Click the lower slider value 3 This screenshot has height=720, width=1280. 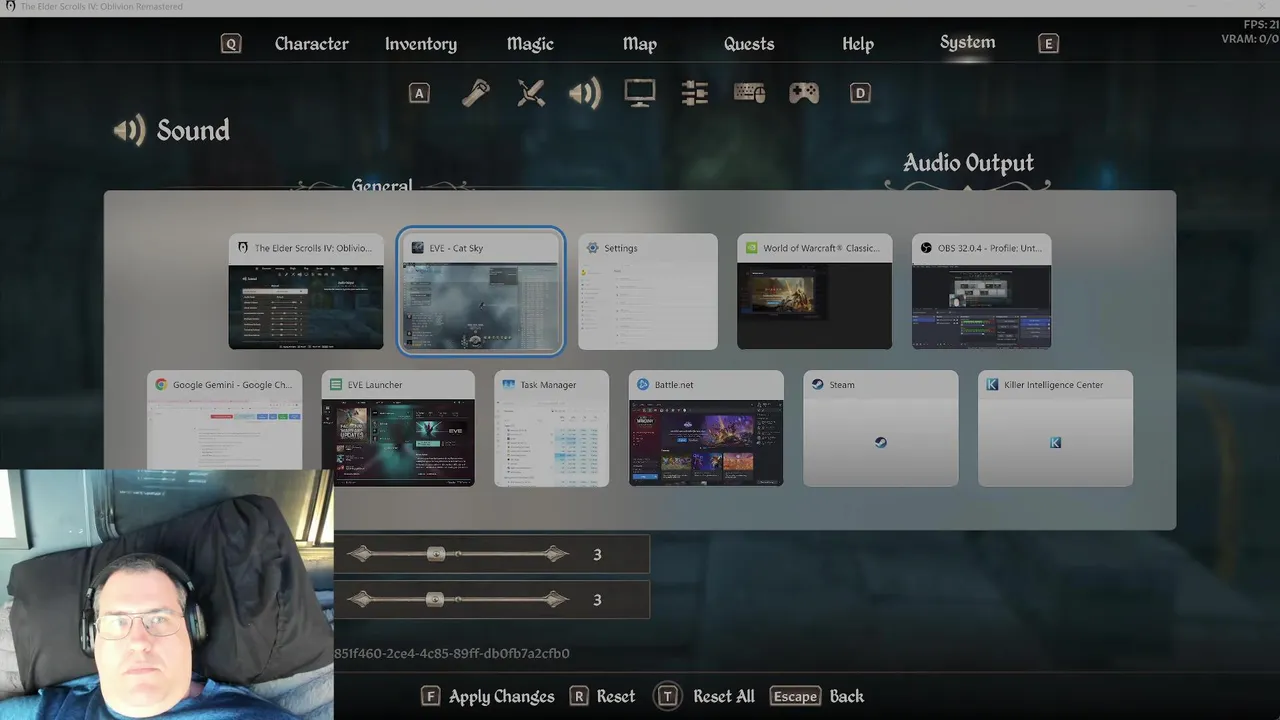coord(597,600)
